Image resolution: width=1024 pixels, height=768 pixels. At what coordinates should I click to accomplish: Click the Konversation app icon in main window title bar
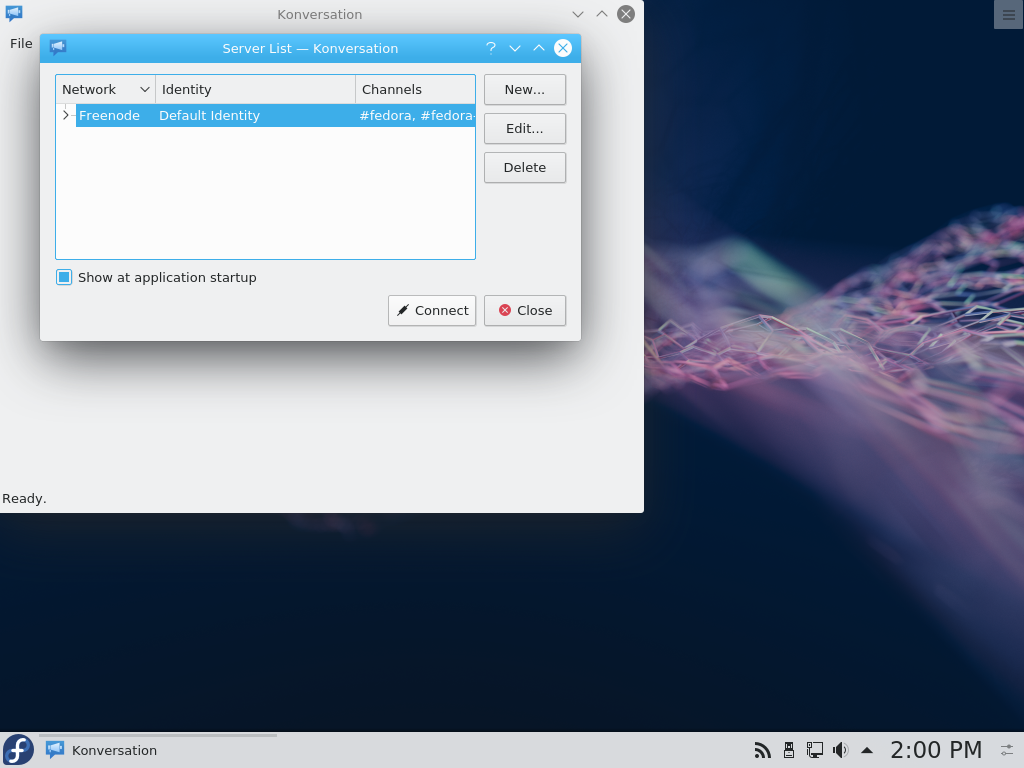click(14, 14)
